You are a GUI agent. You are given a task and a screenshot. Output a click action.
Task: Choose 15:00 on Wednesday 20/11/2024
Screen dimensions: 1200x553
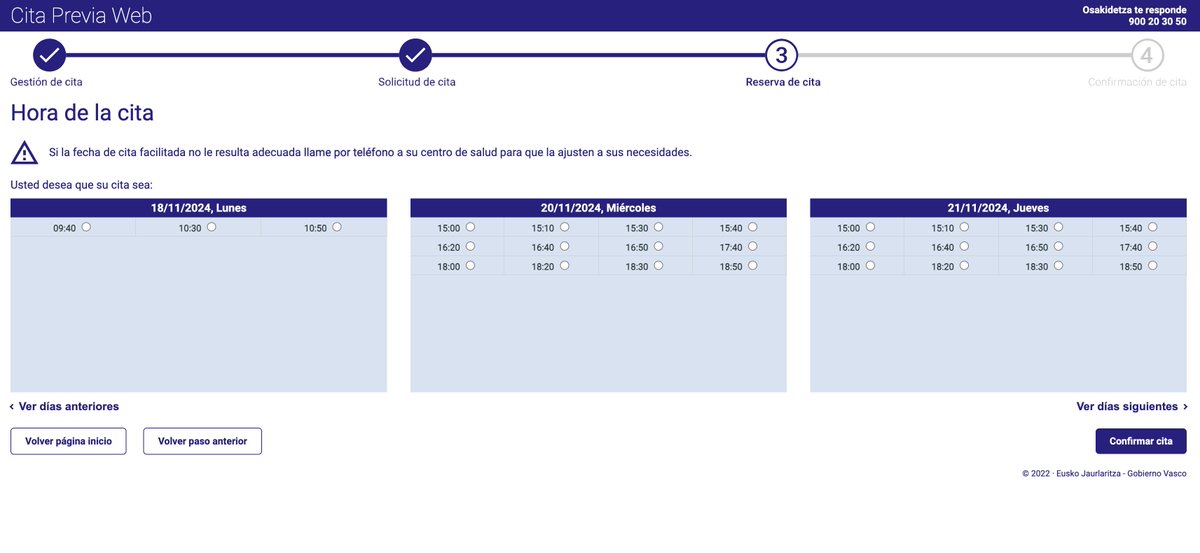point(470,227)
